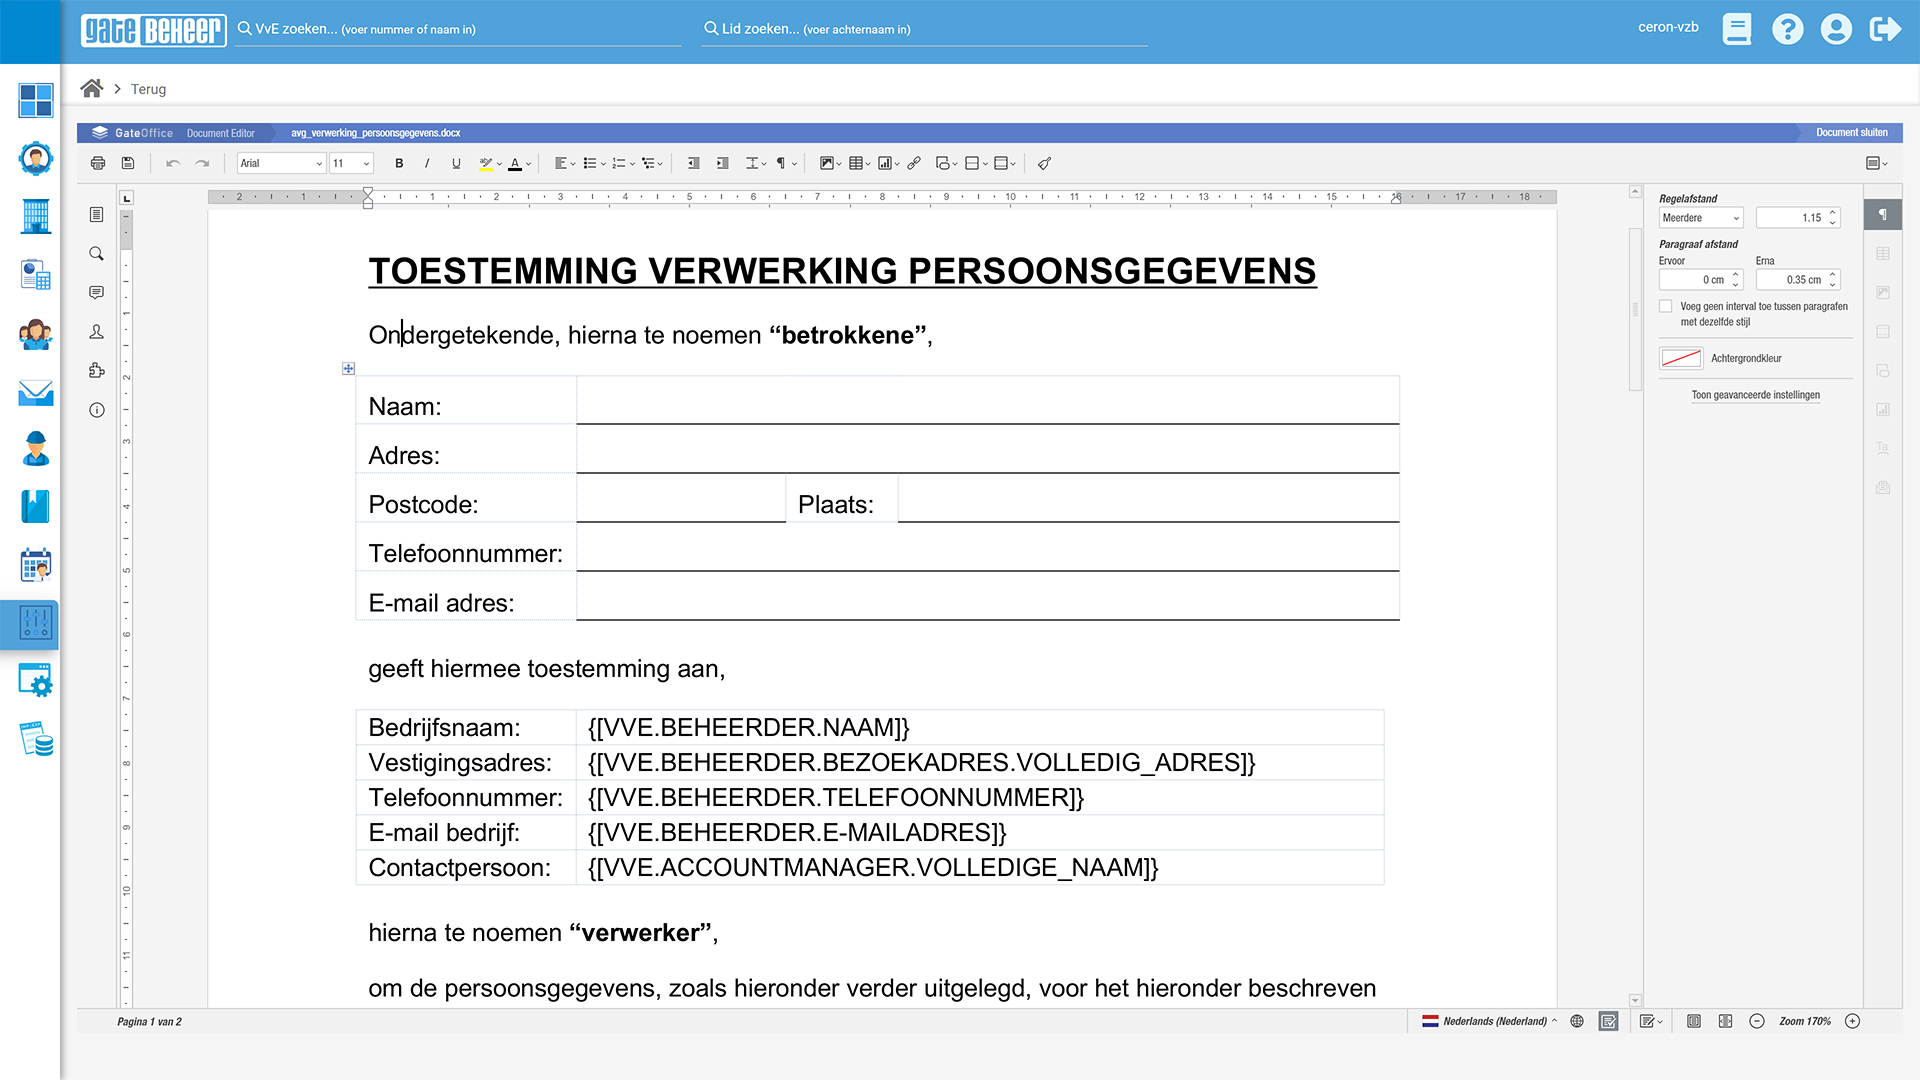This screenshot has height=1080, width=1920.
Task: Toggle italic formatting
Action: (427, 163)
